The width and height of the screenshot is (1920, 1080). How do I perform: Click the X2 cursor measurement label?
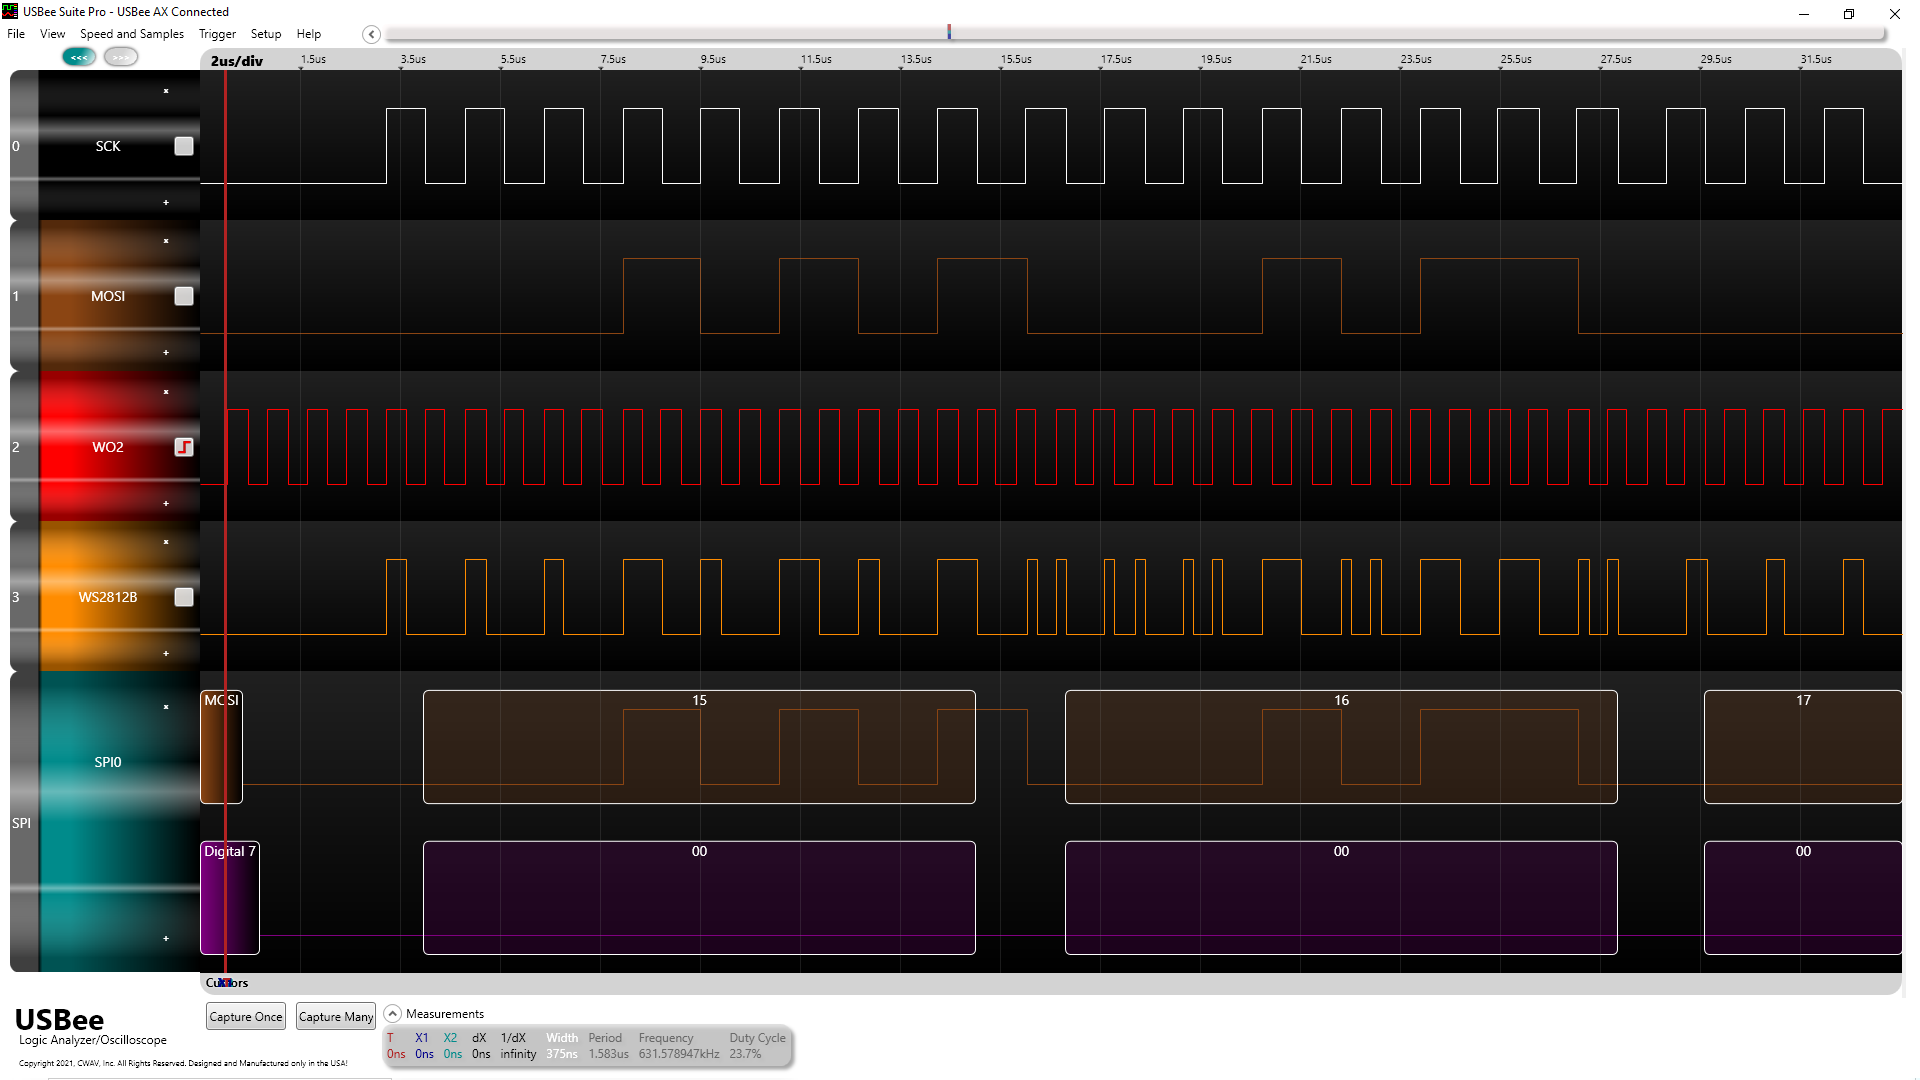pyautogui.click(x=450, y=1038)
